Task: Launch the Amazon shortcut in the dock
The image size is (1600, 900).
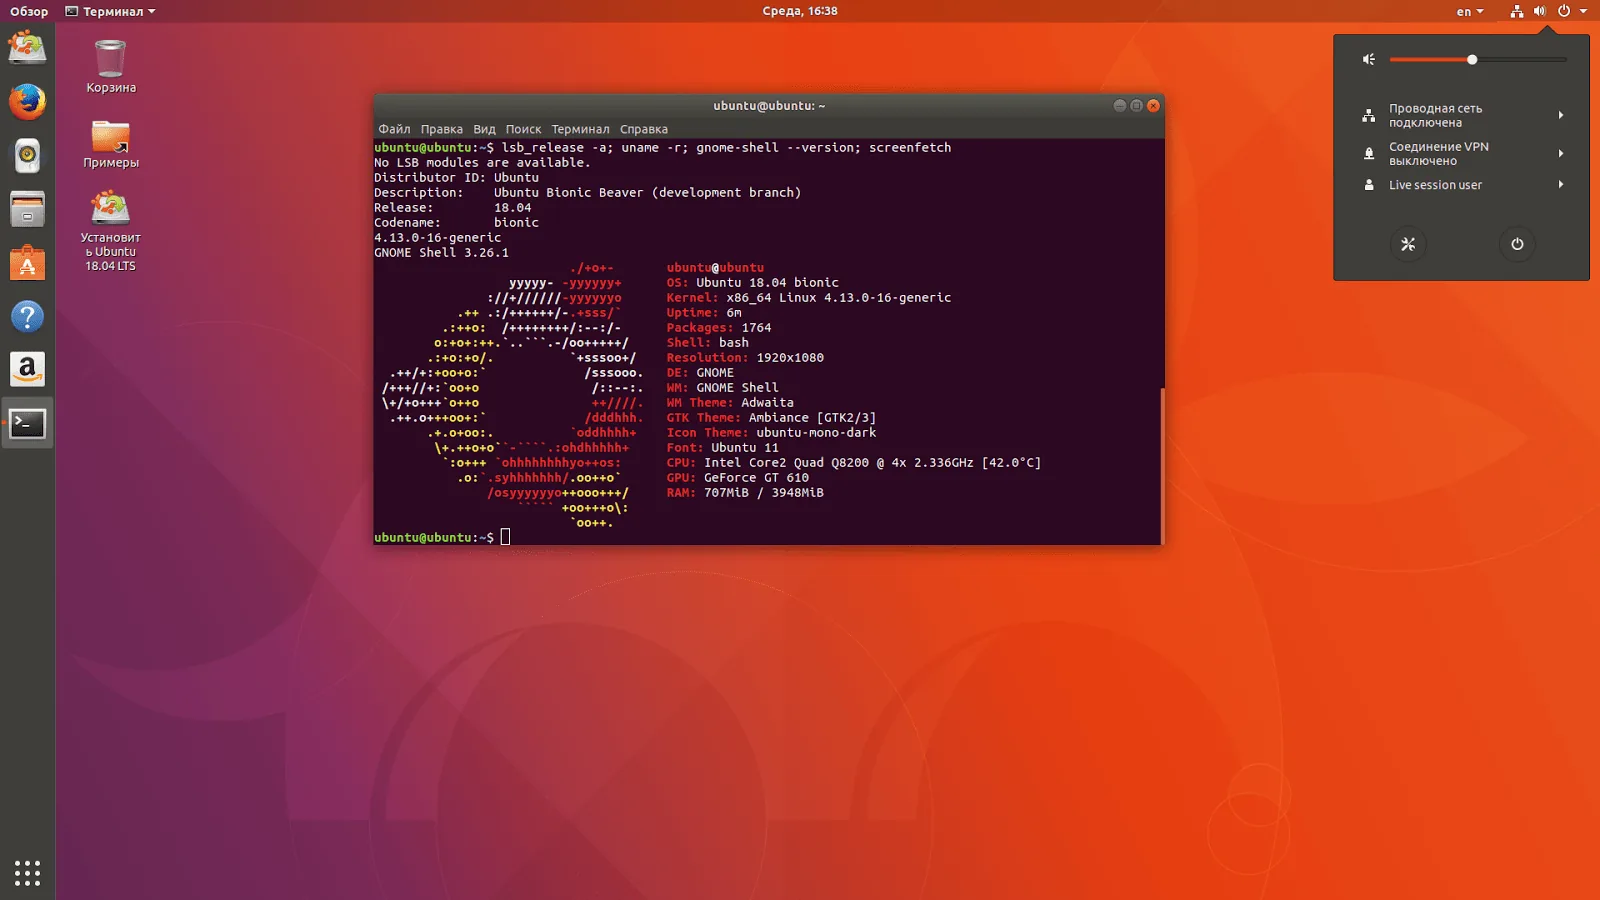Action: (27, 369)
